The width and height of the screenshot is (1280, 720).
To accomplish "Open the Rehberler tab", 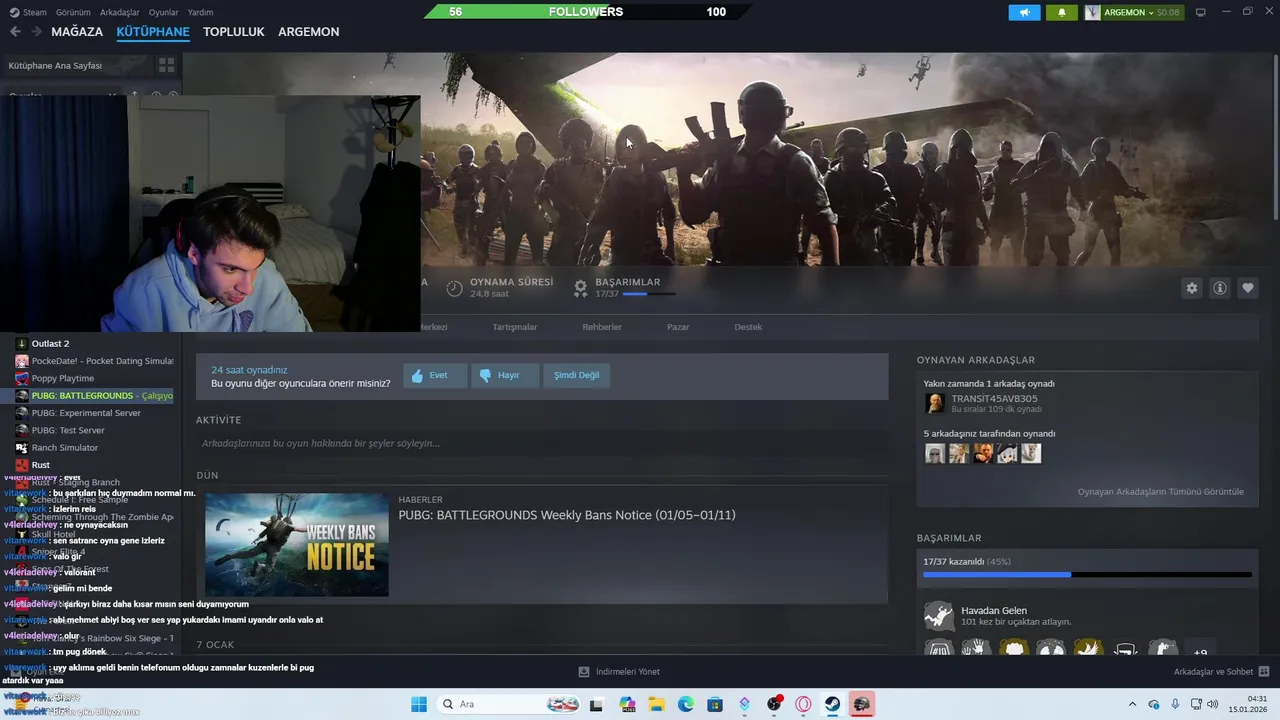I will point(602,327).
